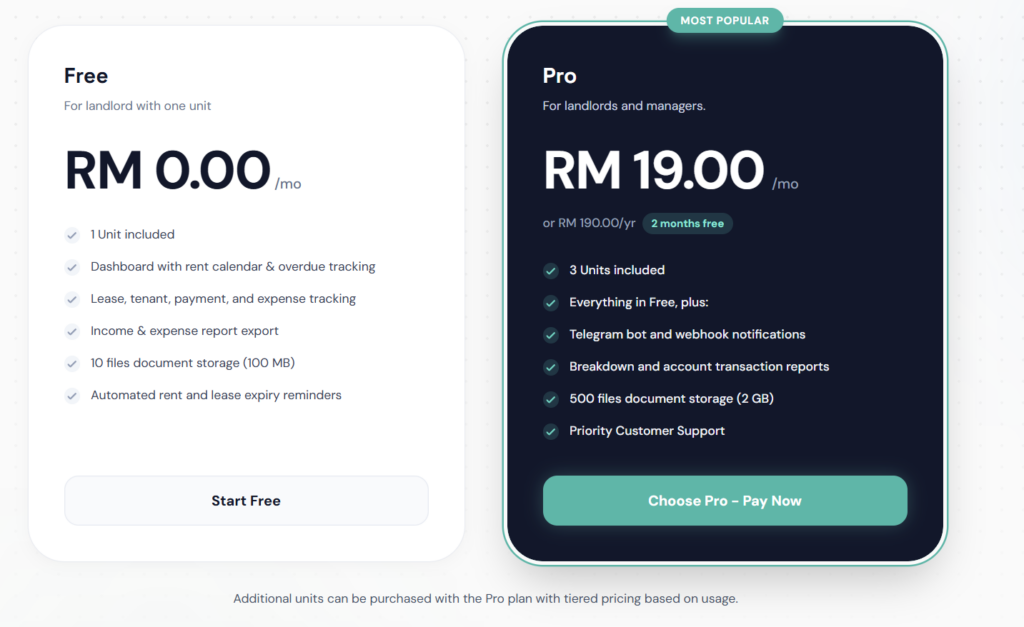1024x627 pixels.
Task: Toggle the check for "Lease, tenant, payment, and expense tracking"
Action: point(72,299)
